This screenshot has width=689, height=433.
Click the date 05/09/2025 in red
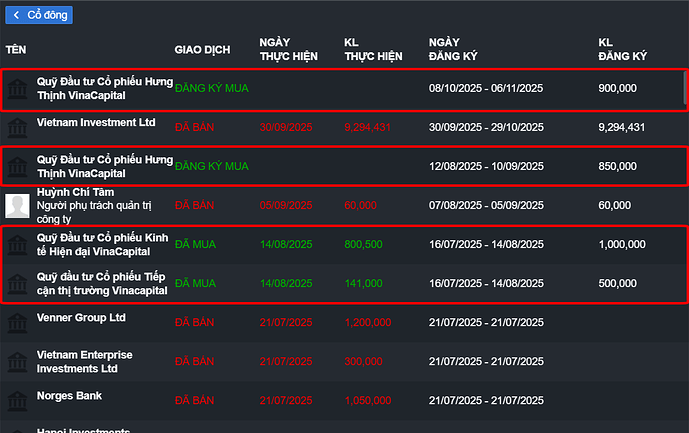click(x=286, y=205)
